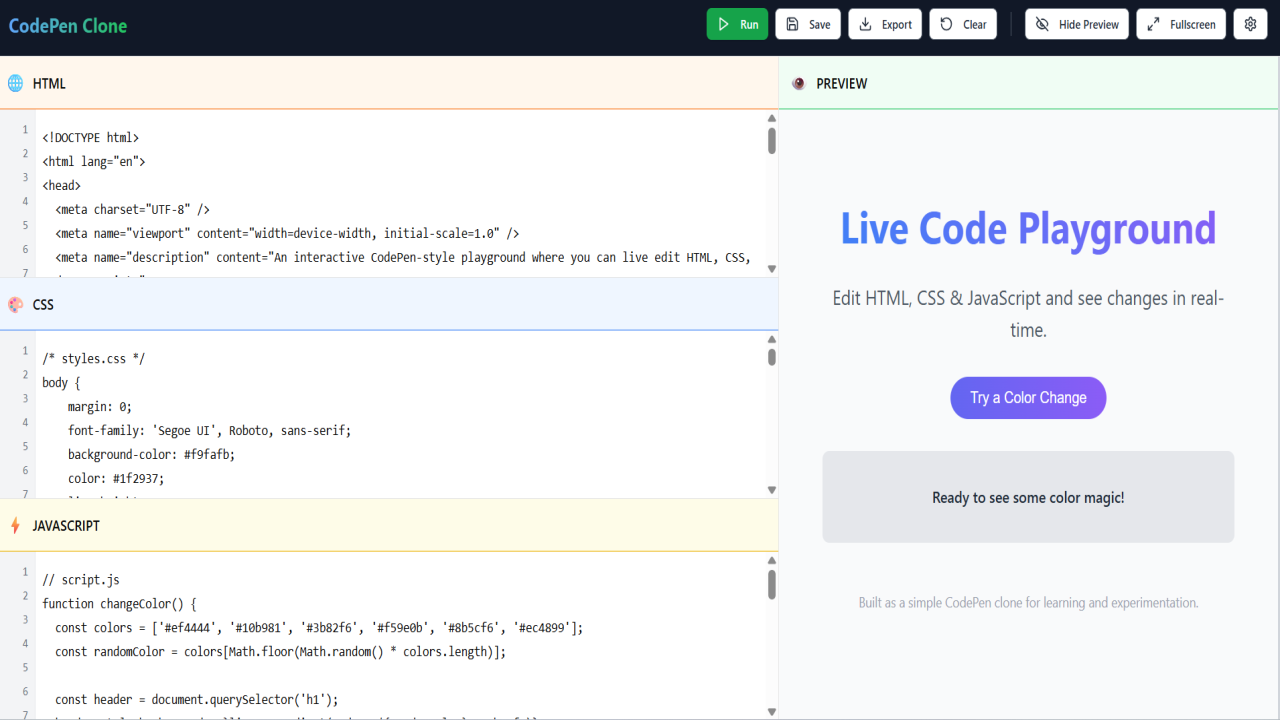Click the CSS editor's scroll-up arrow

coord(770,340)
